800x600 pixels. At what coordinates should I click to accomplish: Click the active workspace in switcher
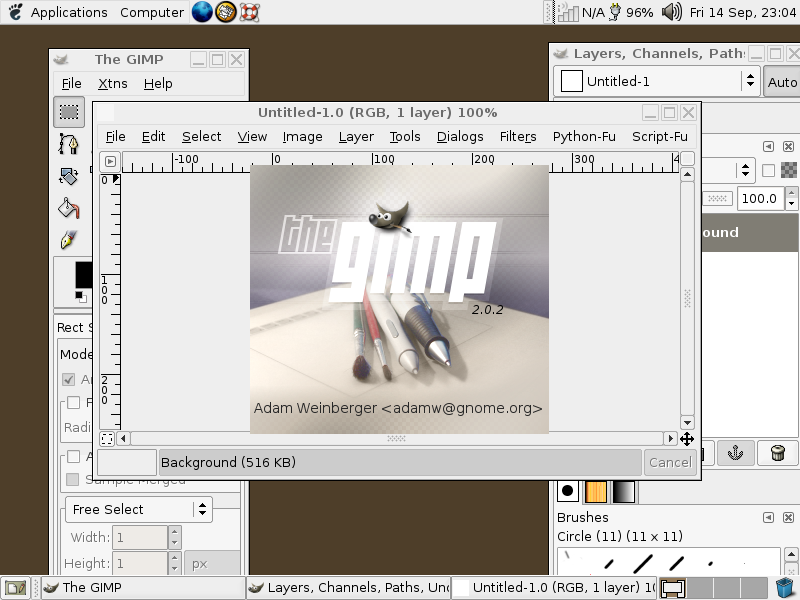[673, 588]
